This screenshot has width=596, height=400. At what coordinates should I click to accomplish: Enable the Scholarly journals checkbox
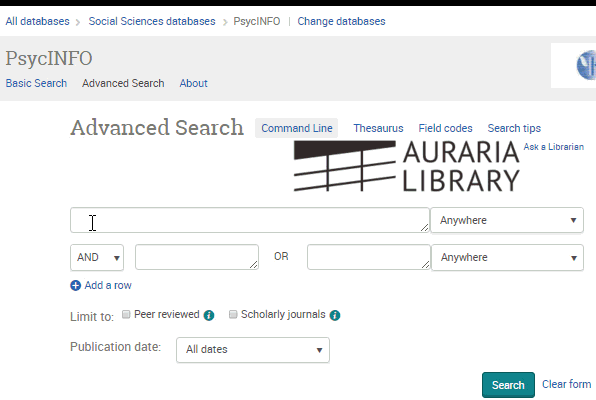coord(233,314)
